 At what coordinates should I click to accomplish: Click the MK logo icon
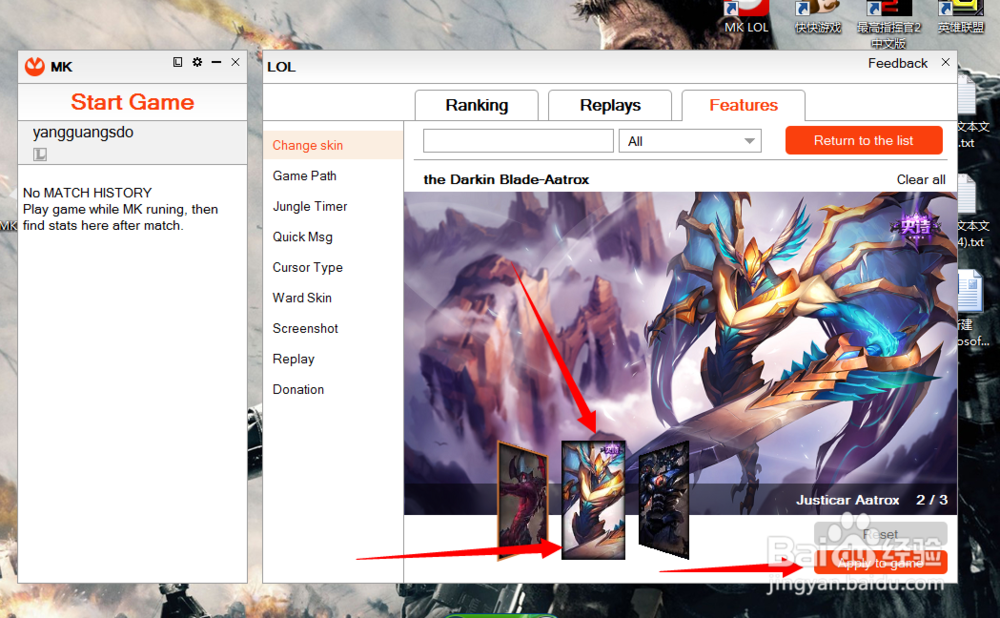point(34,66)
